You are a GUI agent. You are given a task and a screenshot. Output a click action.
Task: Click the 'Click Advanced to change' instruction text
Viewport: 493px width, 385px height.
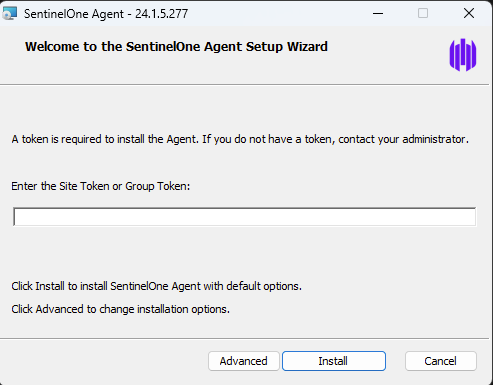(x=120, y=309)
